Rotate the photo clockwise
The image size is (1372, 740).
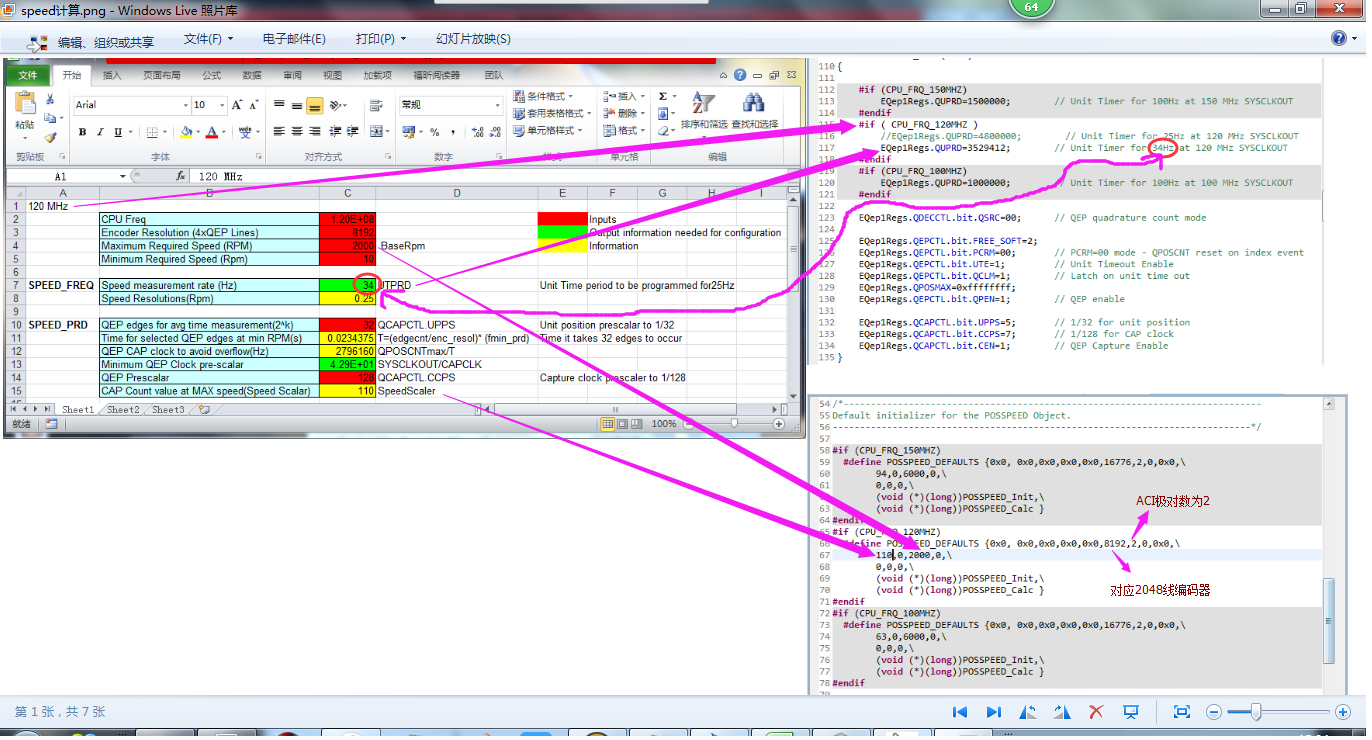point(1062,712)
